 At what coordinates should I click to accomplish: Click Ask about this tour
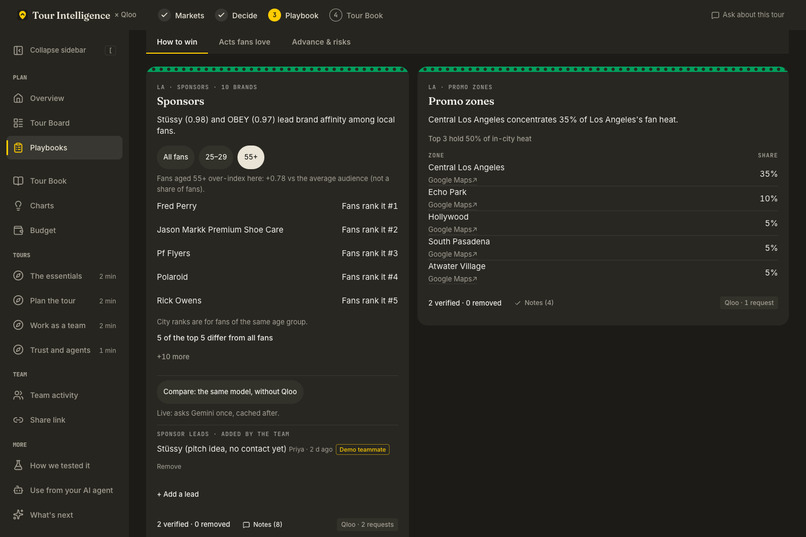point(747,15)
